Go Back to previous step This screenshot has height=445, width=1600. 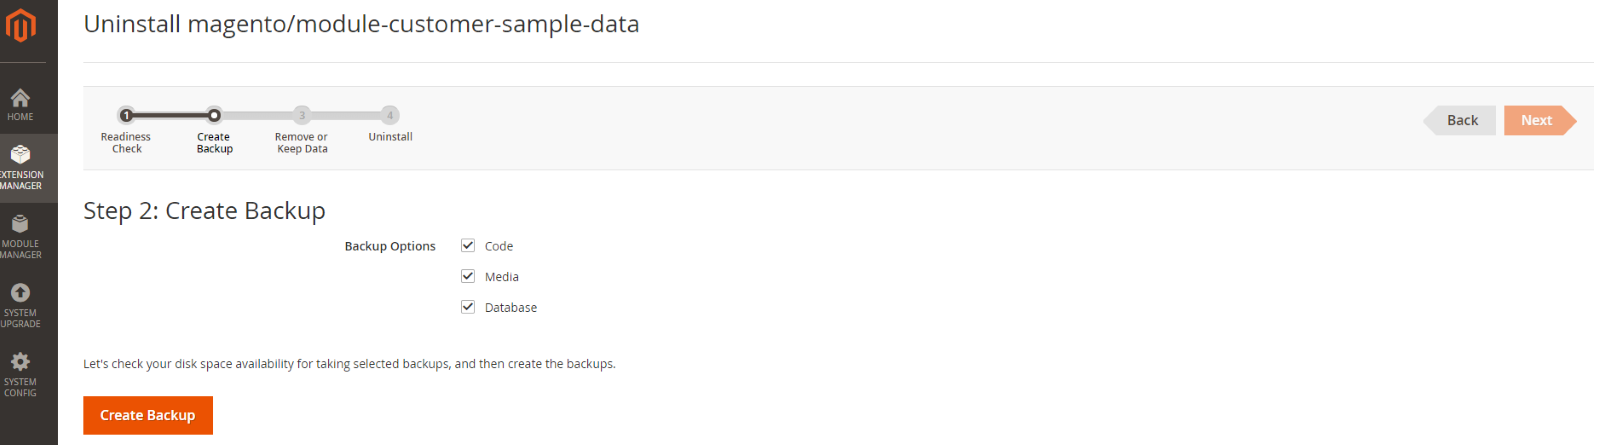tap(1460, 120)
